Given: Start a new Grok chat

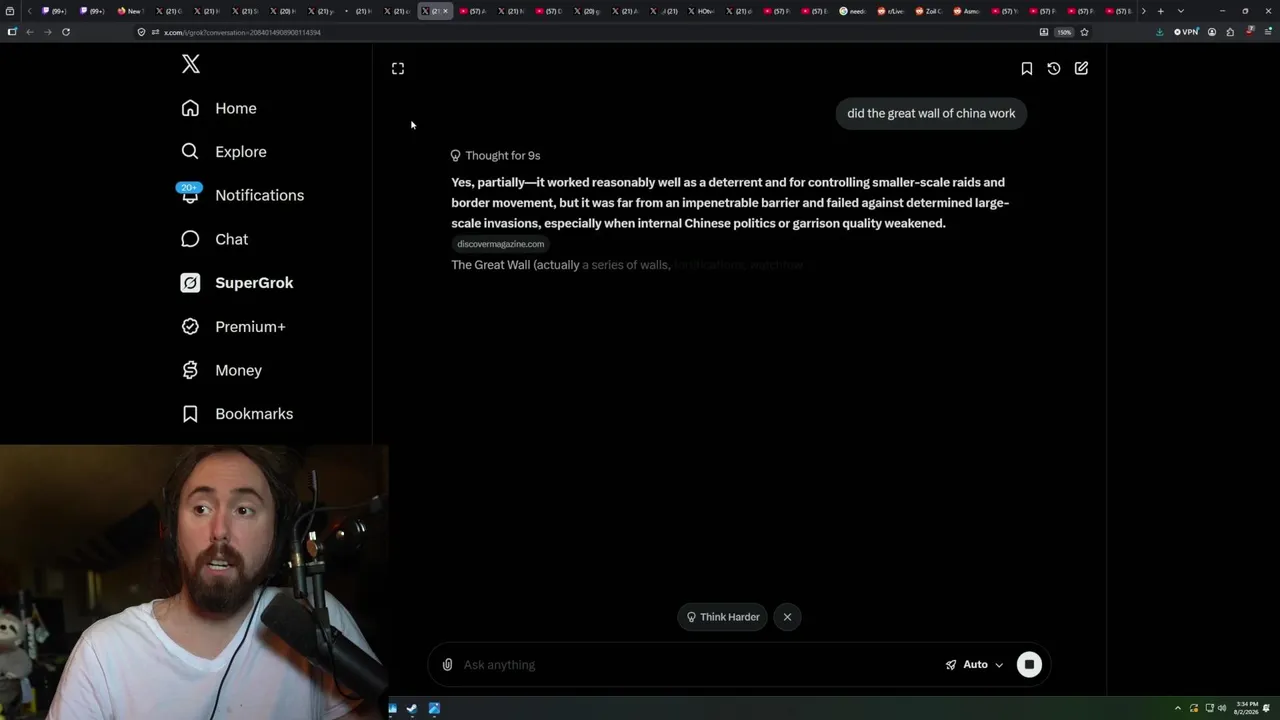Looking at the screenshot, I should pyautogui.click(x=1081, y=68).
